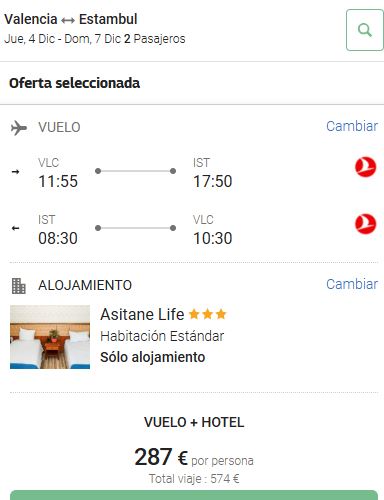Click the dates and 2 Pasajeros summary
Image resolution: width=384 pixels, height=500 pixels.
tap(95, 39)
